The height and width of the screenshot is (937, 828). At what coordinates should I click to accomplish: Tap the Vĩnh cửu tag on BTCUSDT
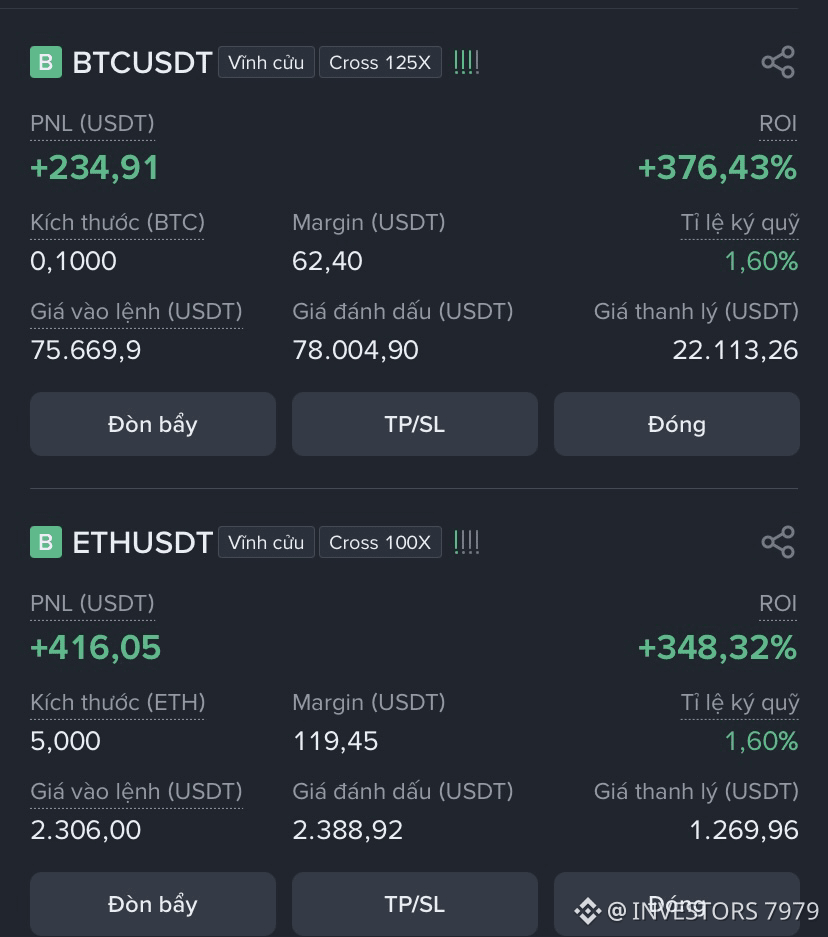(x=266, y=62)
